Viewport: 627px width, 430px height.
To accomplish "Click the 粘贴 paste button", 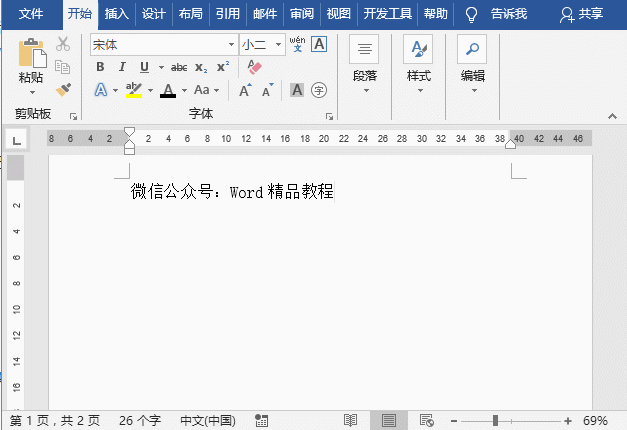I will [31, 63].
